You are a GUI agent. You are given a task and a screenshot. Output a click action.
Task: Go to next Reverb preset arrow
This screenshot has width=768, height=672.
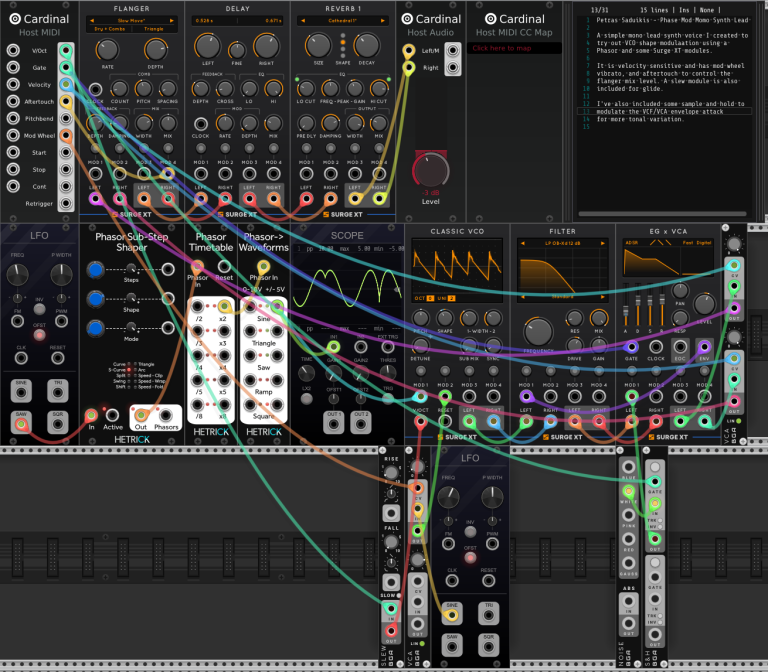383,21
